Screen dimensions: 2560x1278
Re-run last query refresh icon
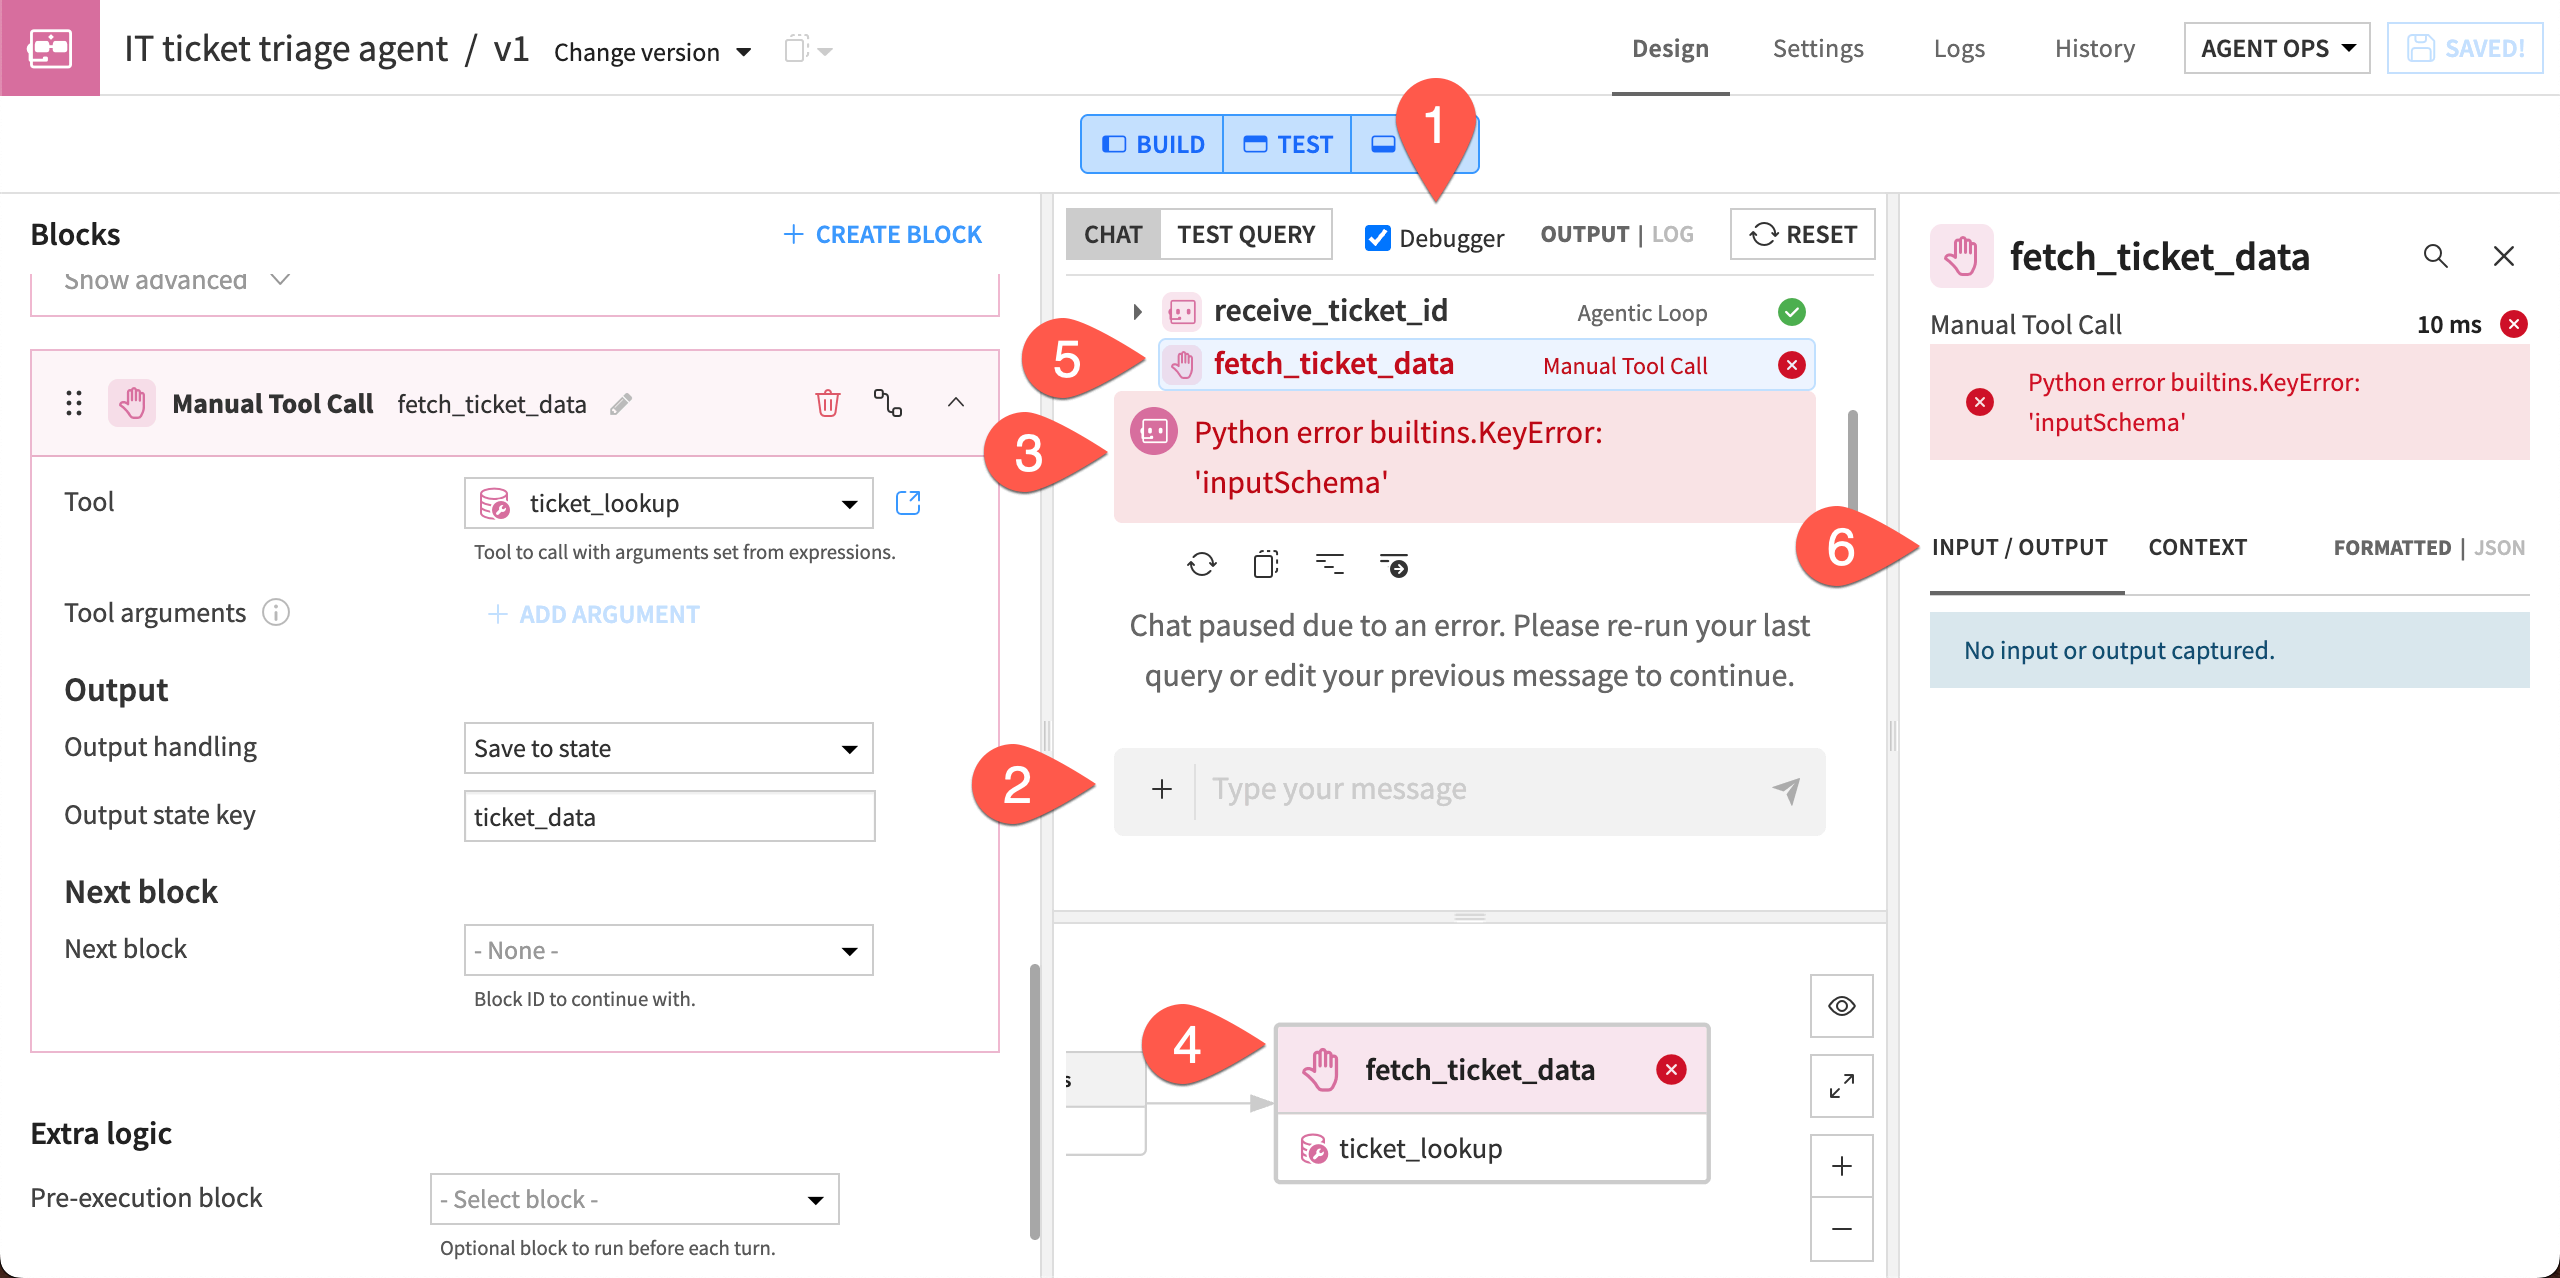coord(1202,565)
